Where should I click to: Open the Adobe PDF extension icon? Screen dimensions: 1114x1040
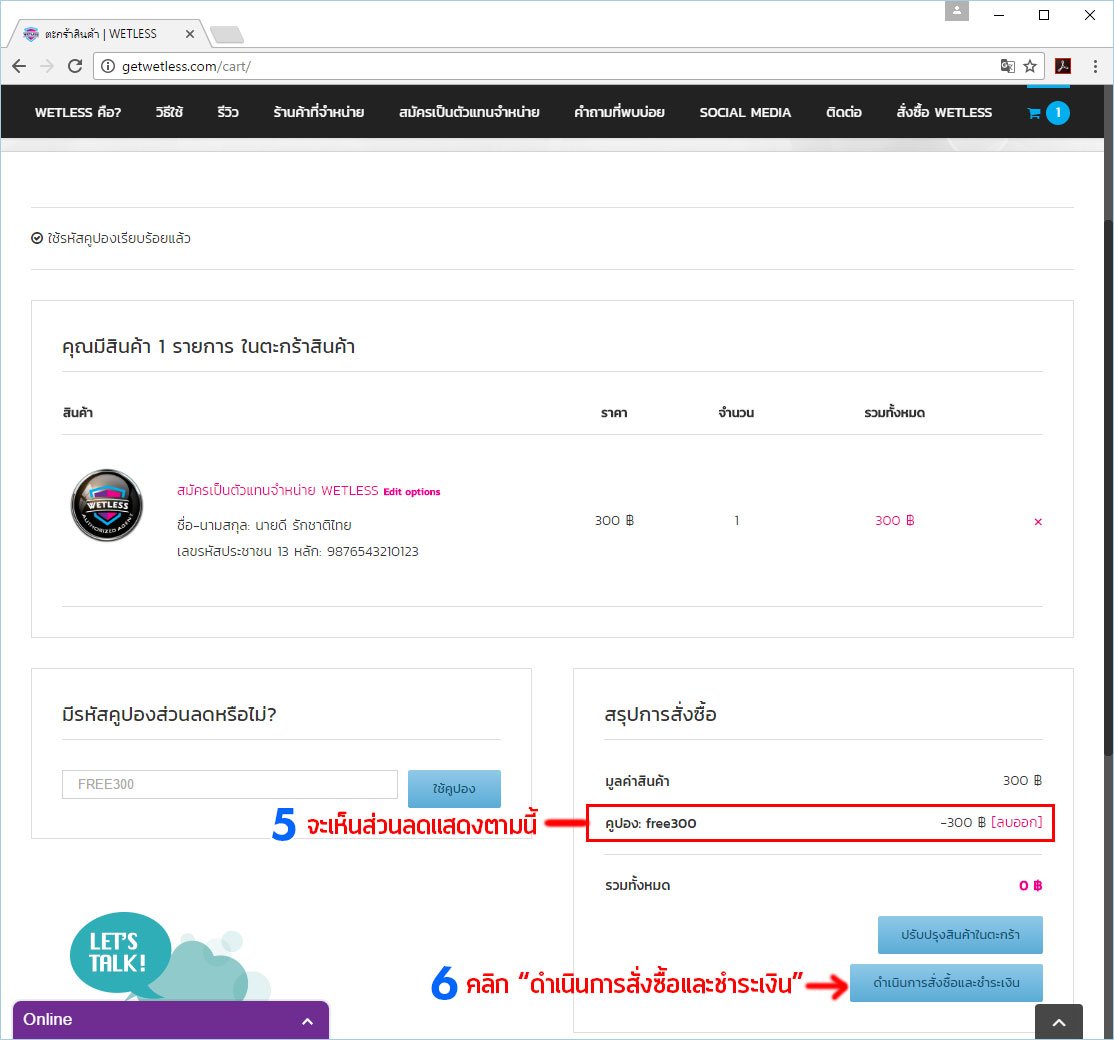pyautogui.click(x=1063, y=66)
